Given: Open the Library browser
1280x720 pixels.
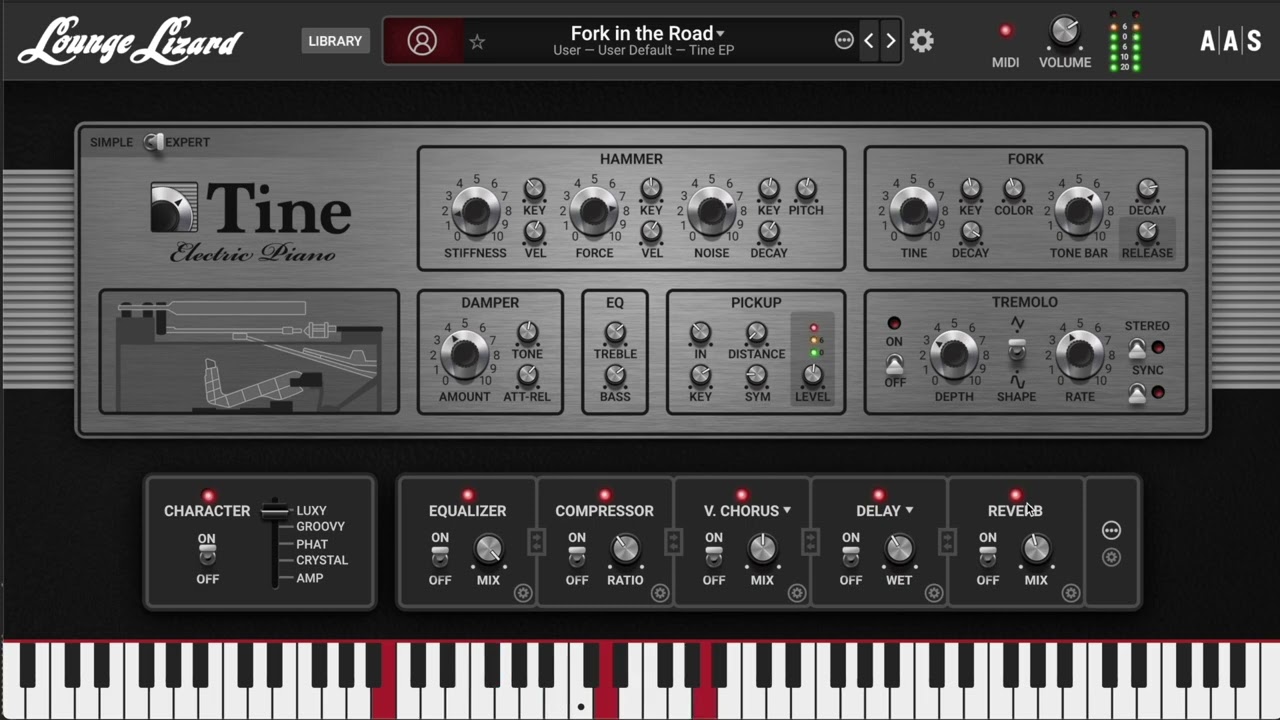Looking at the screenshot, I should 335,41.
